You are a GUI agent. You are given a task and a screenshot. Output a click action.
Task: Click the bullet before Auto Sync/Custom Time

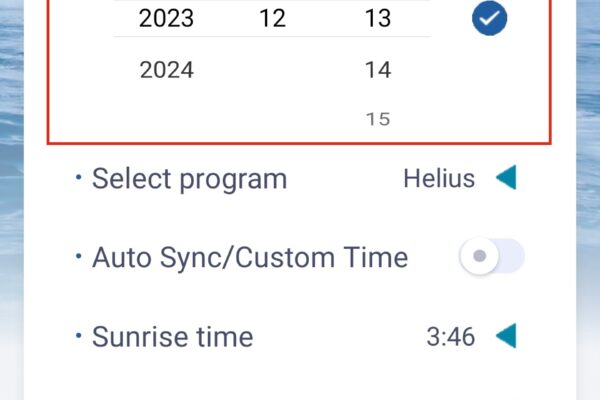(78, 256)
